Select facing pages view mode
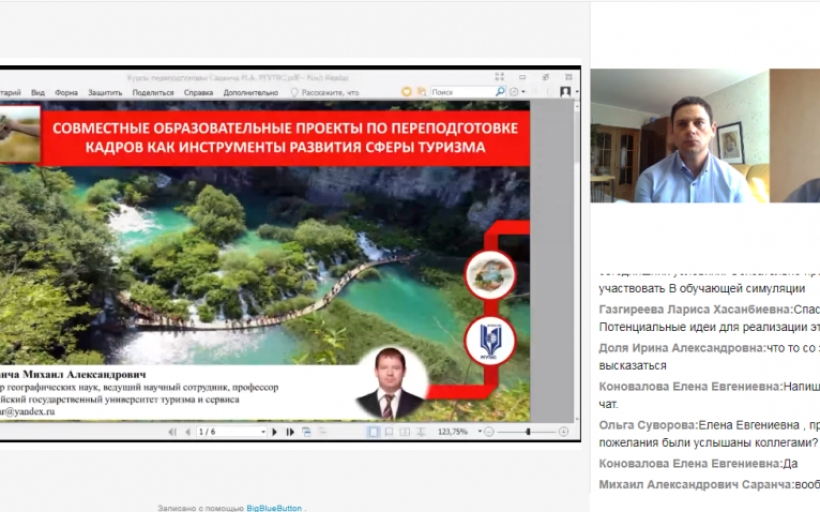Image resolution: width=820 pixels, height=512 pixels. point(405,432)
